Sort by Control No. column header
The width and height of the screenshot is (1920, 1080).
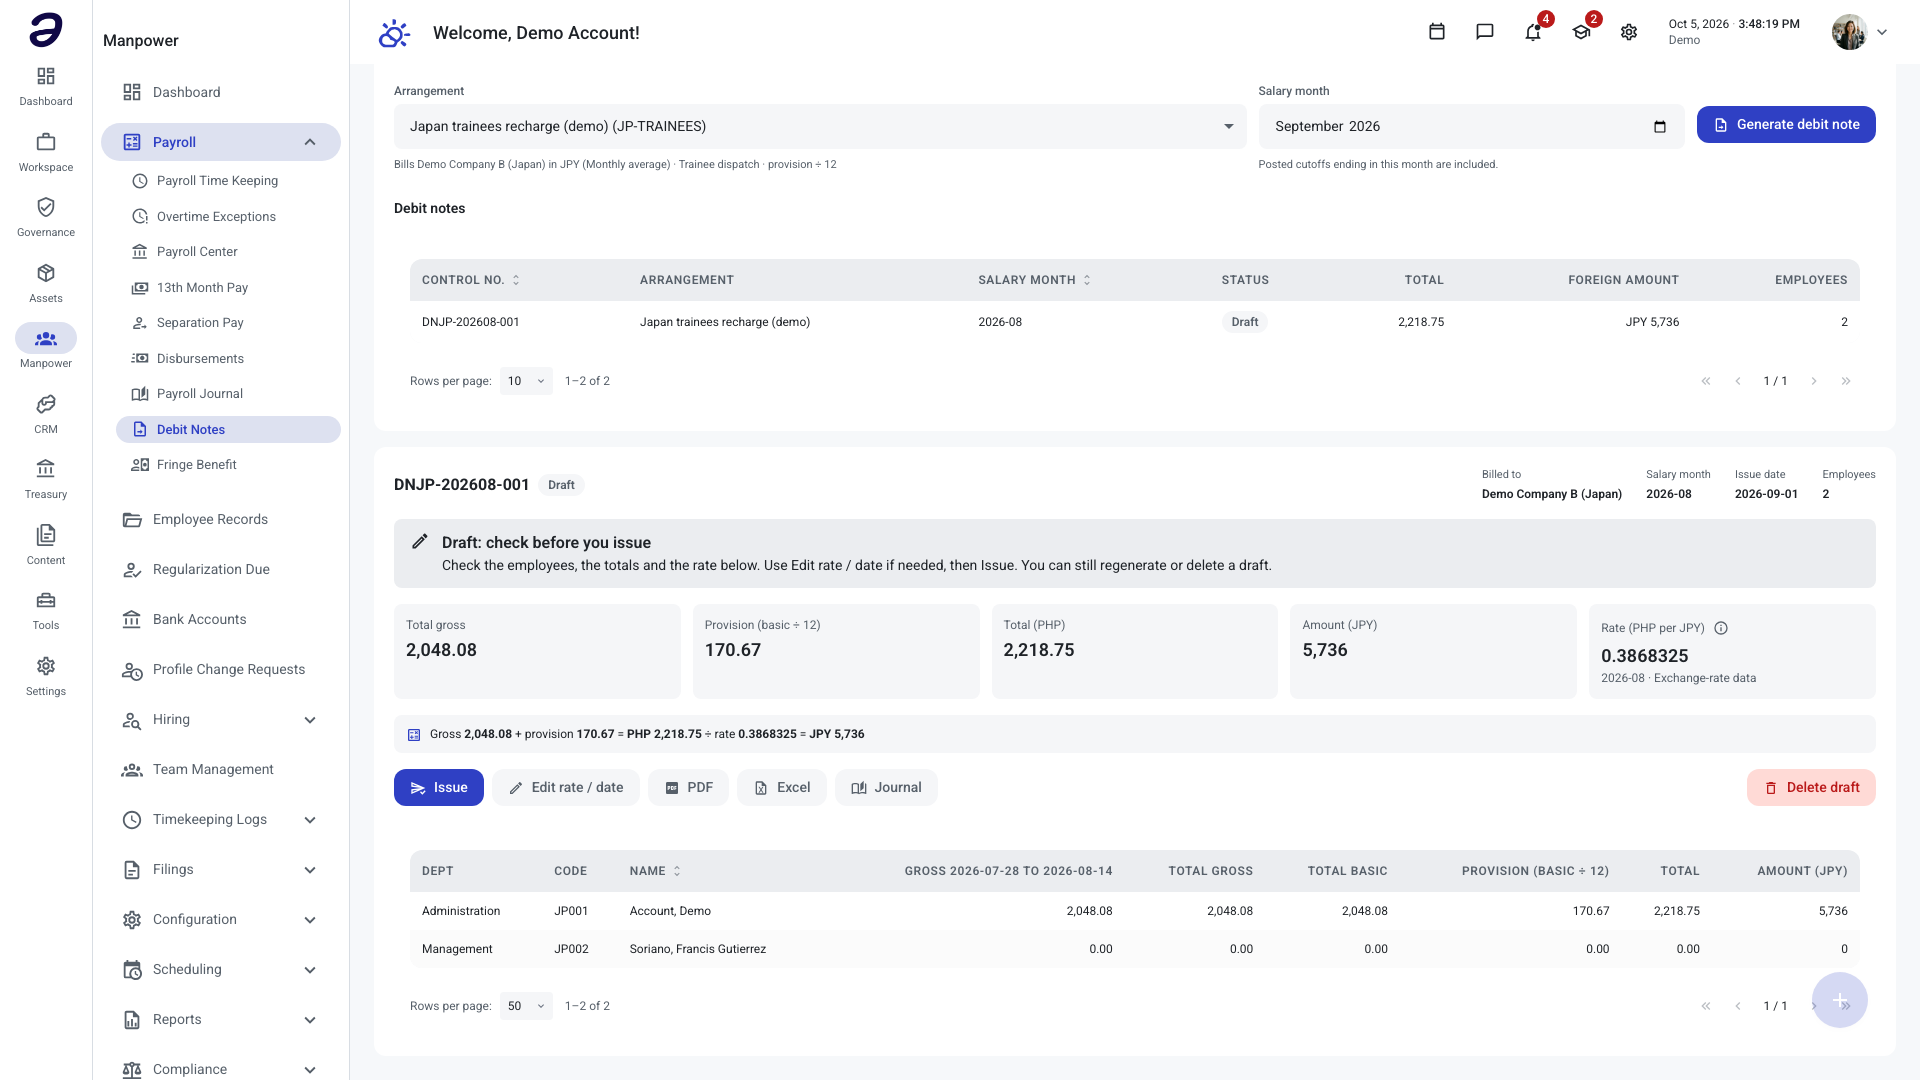[x=470, y=280]
